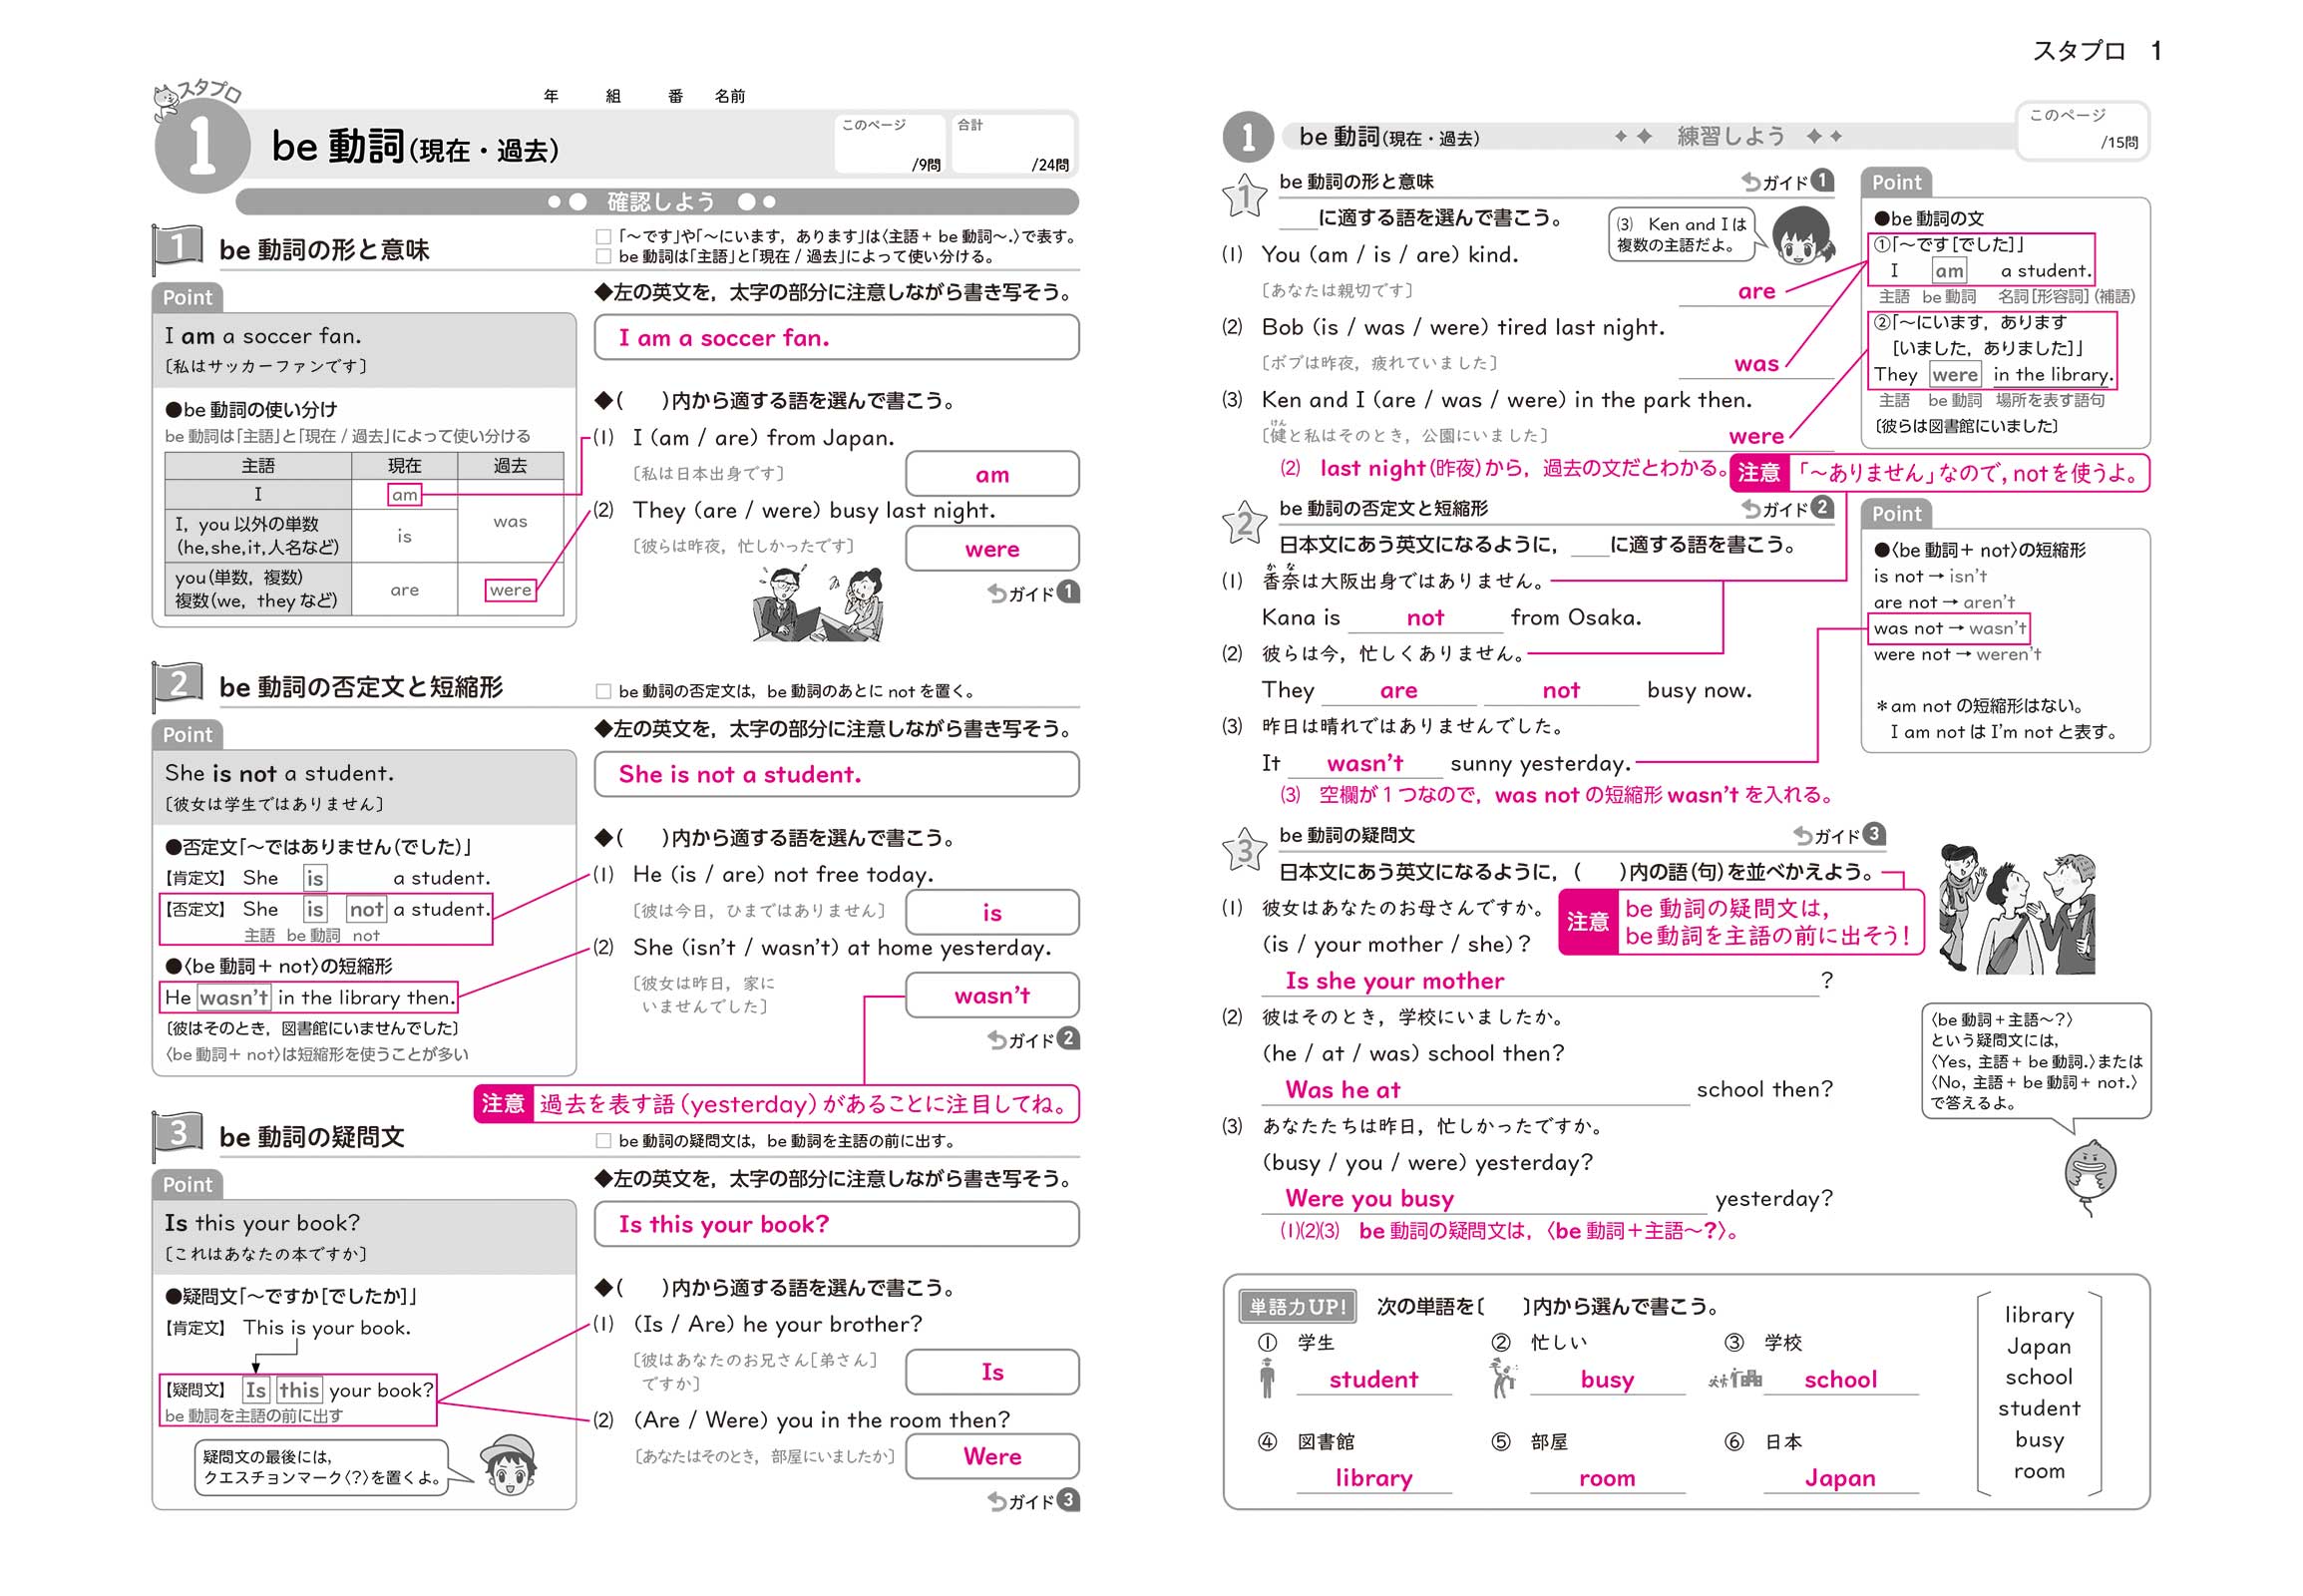This screenshot has width=2303, height=1596.
Task: Click the Point tab above 'I am a soccer fan.'
Action: [188, 297]
